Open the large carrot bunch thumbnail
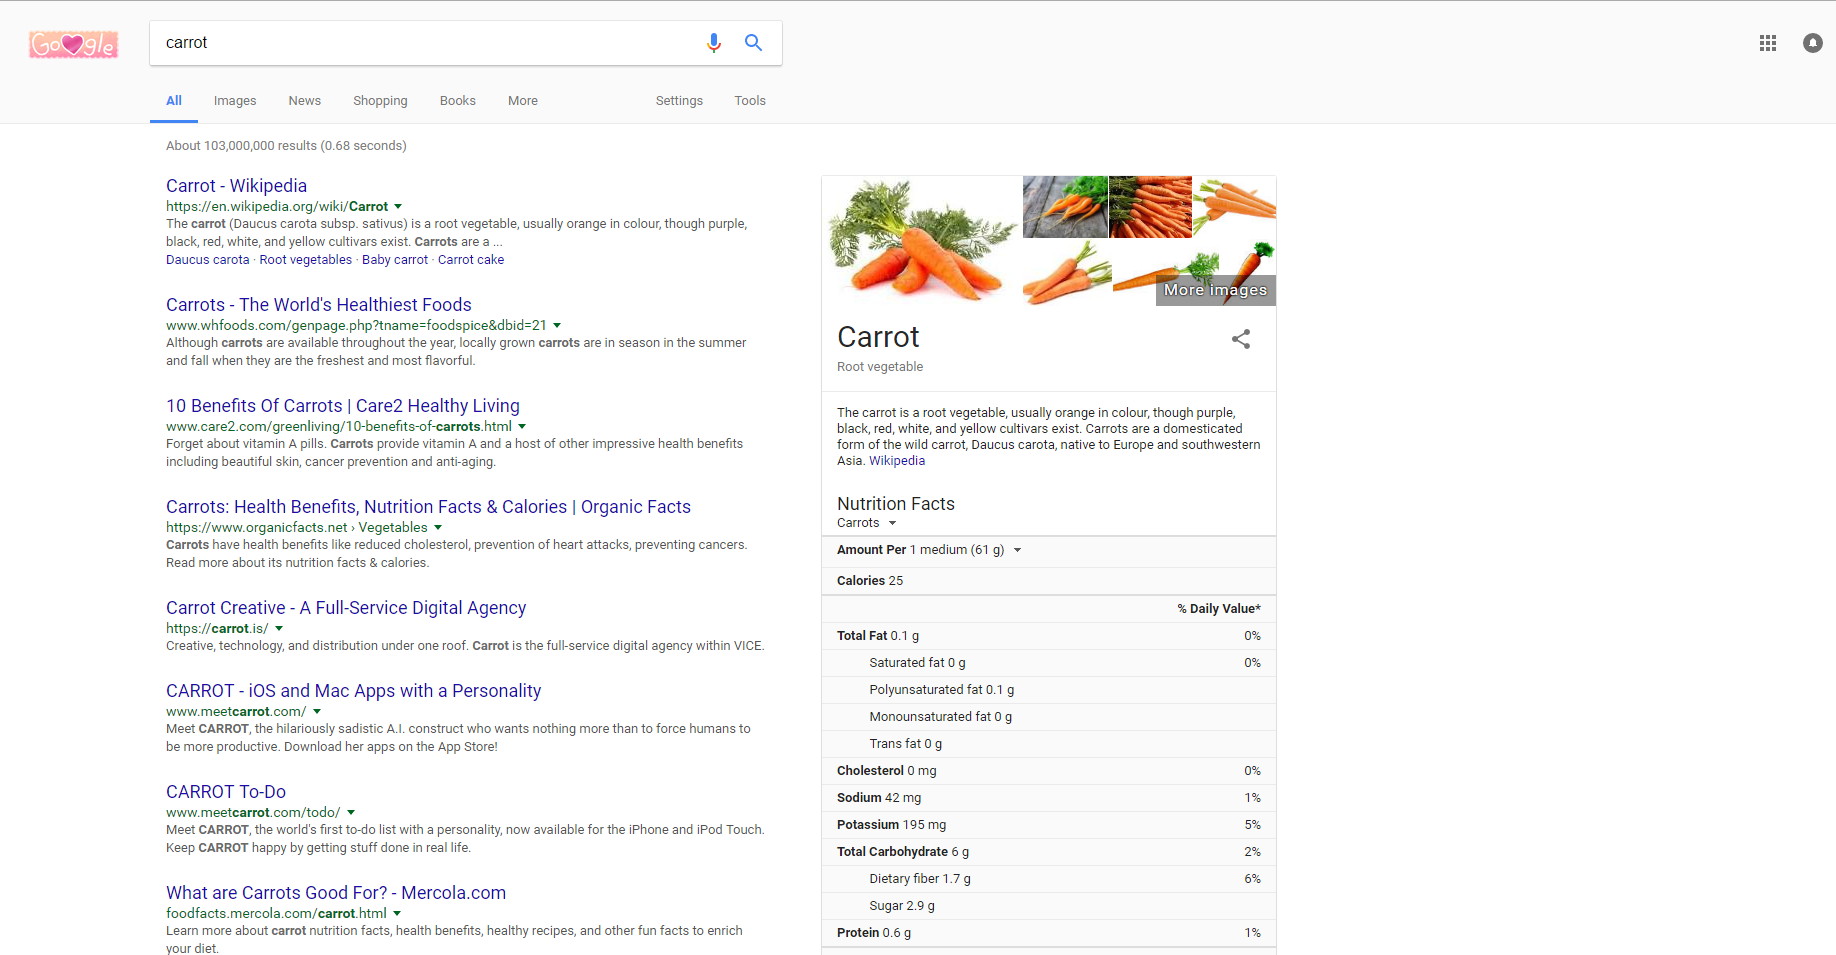Screen dimensions: 1836x955 (921, 240)
